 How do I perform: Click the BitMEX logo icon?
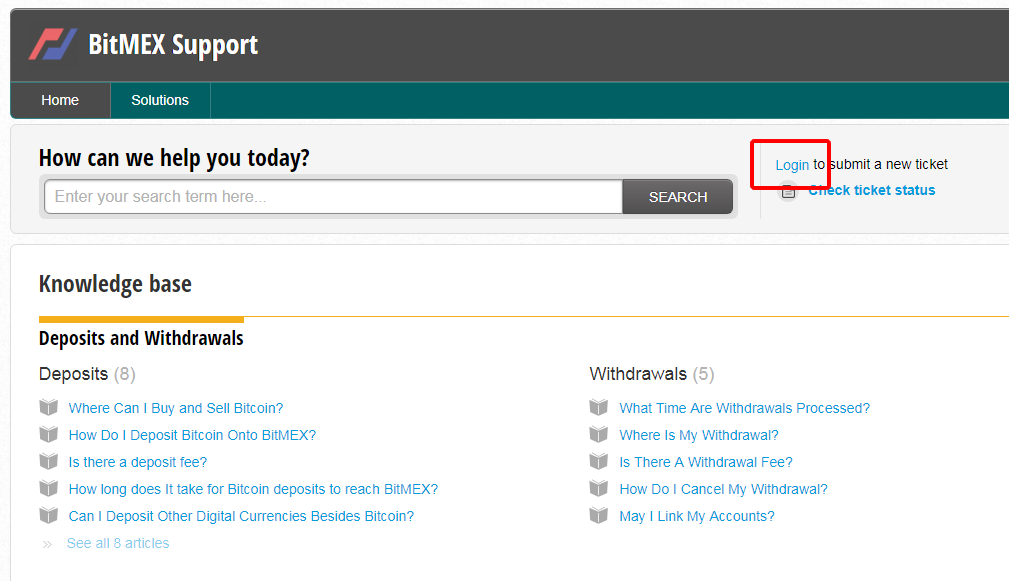click(53, 44)
